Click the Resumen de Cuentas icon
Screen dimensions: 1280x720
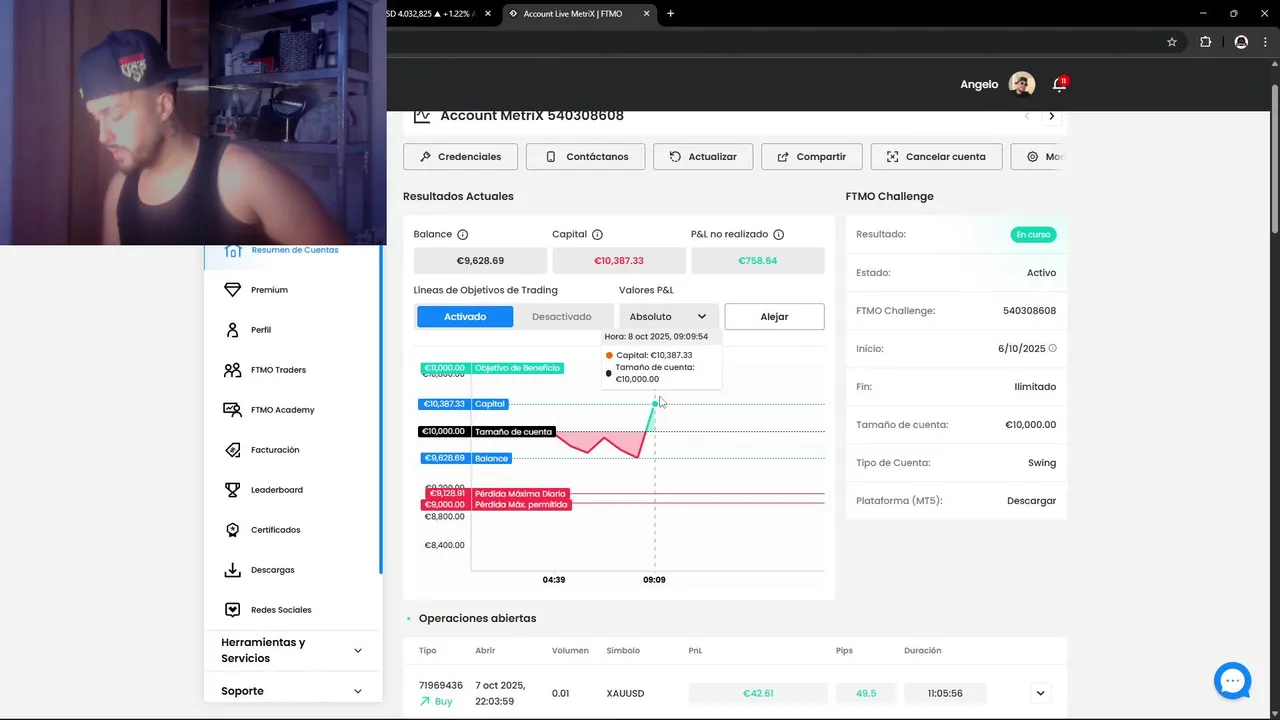point(232,251)
